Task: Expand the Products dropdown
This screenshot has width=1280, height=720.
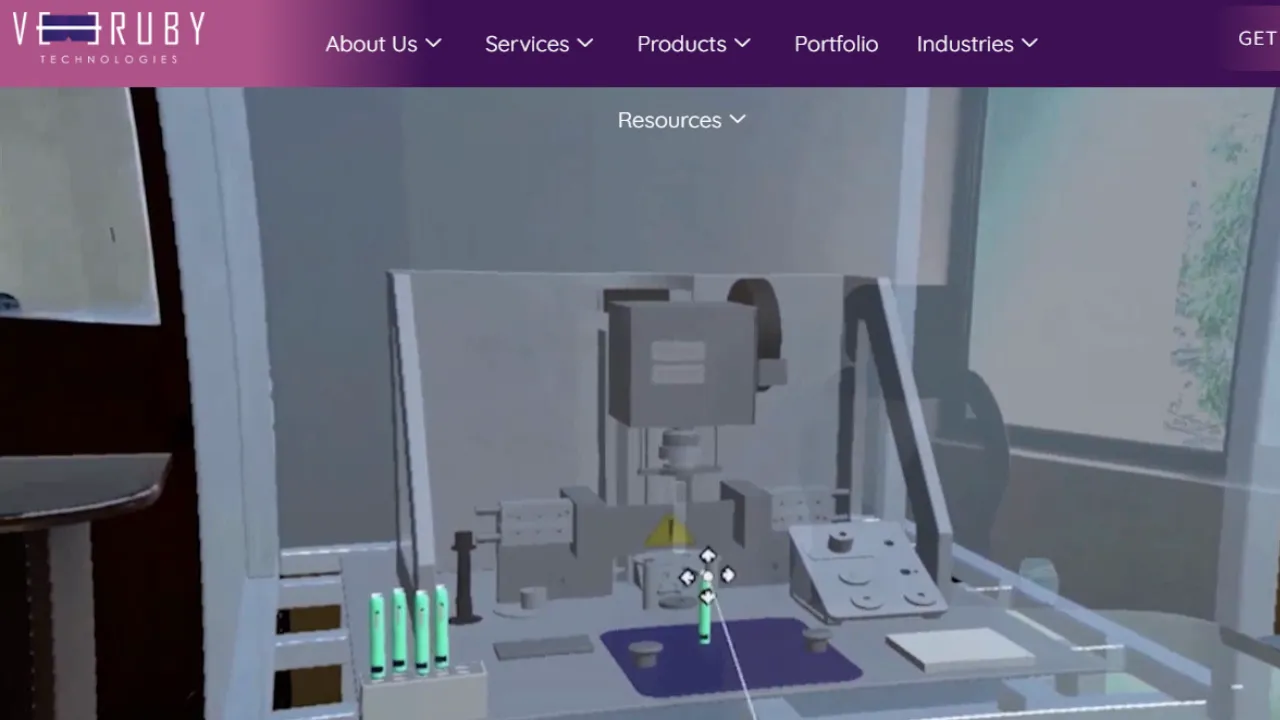Action: (x=742, y=43)
